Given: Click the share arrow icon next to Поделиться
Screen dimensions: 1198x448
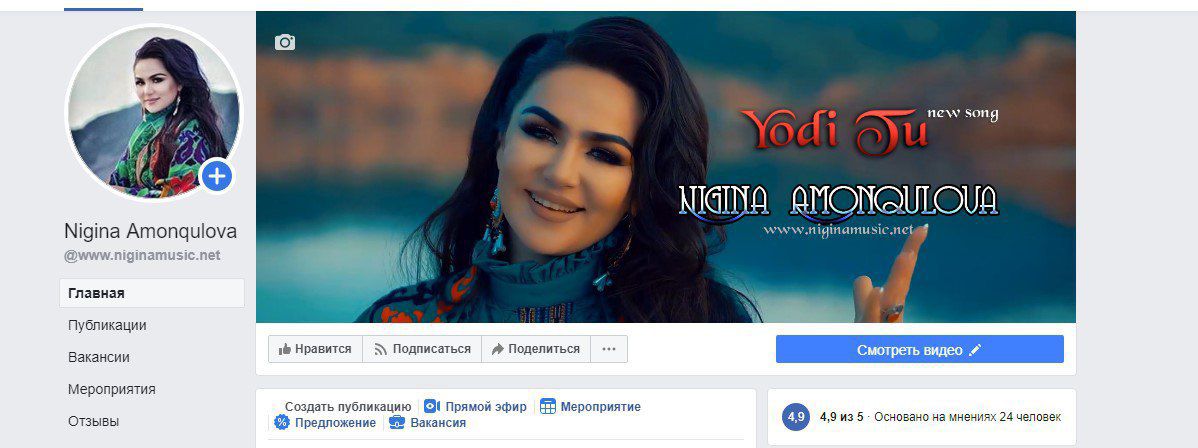Looking at the screenshot, I should (497, 349).
